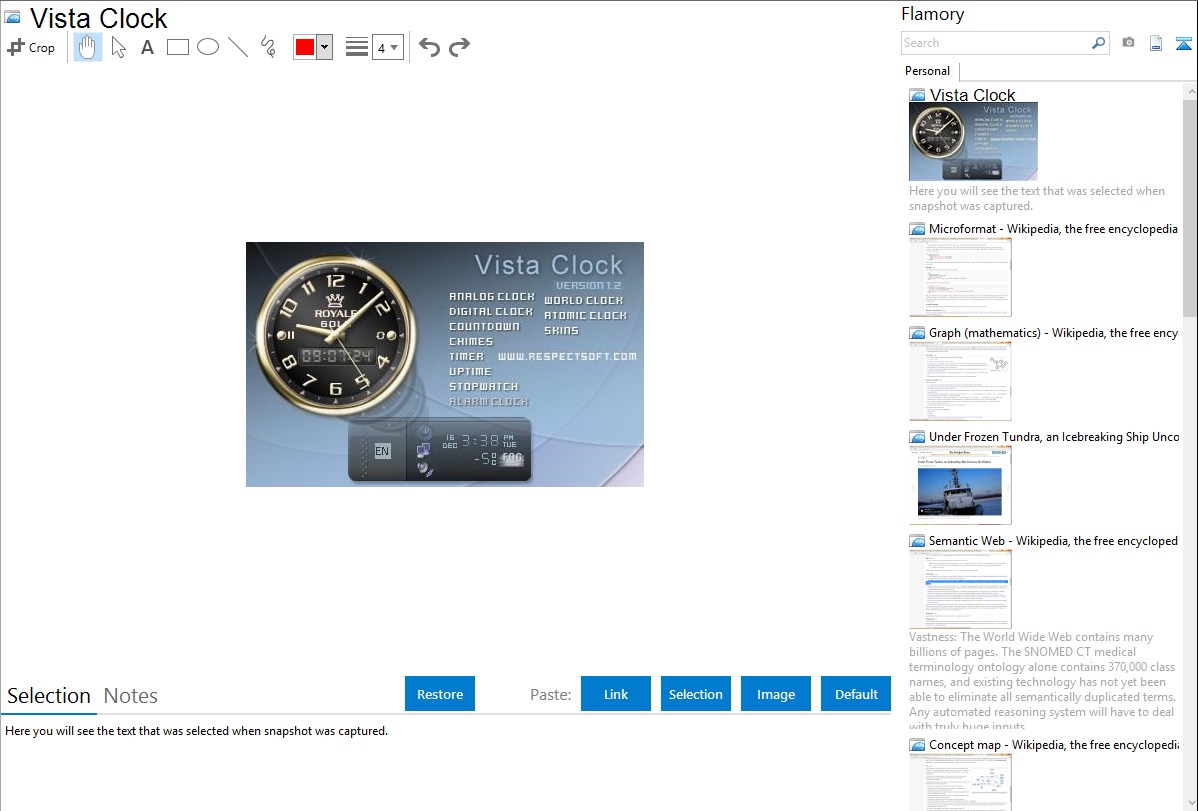Activate the hand pan tool

pyautogui.click(x=87, y=47)
